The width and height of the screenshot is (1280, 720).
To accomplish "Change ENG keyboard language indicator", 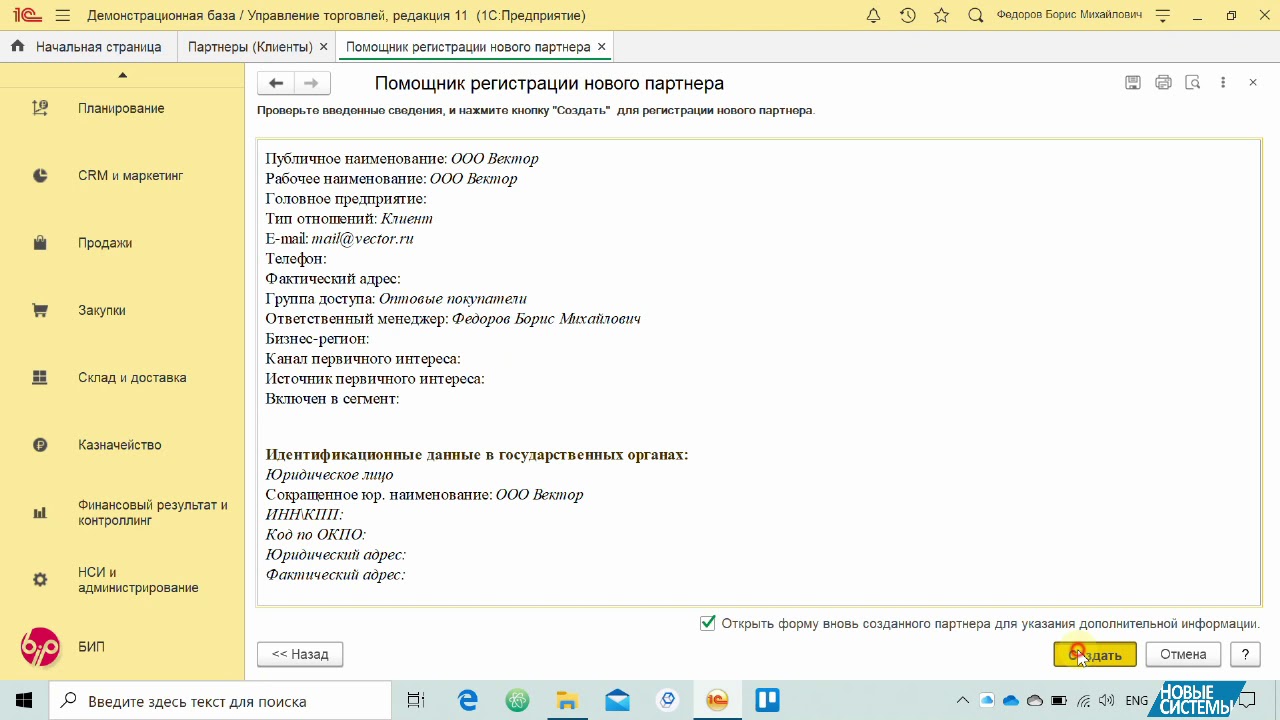I will (x=1137, y=701).
